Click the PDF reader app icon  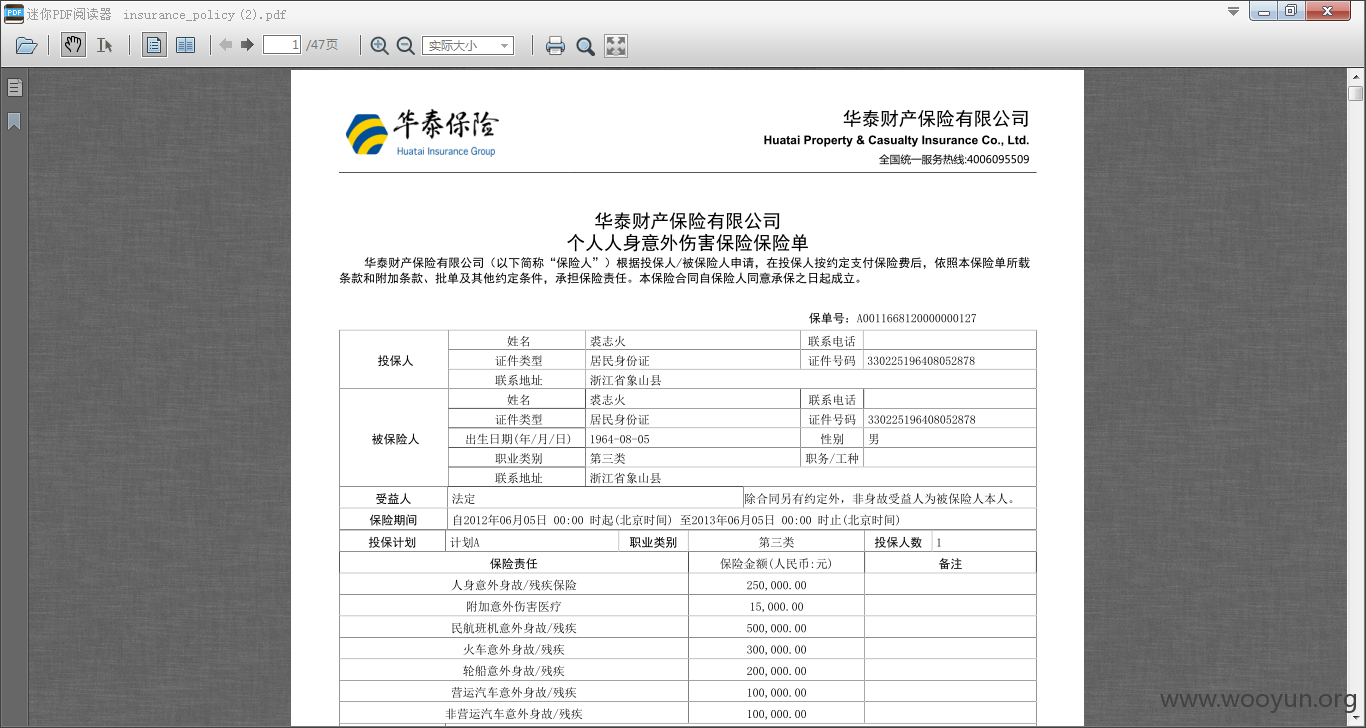(13, 13)
